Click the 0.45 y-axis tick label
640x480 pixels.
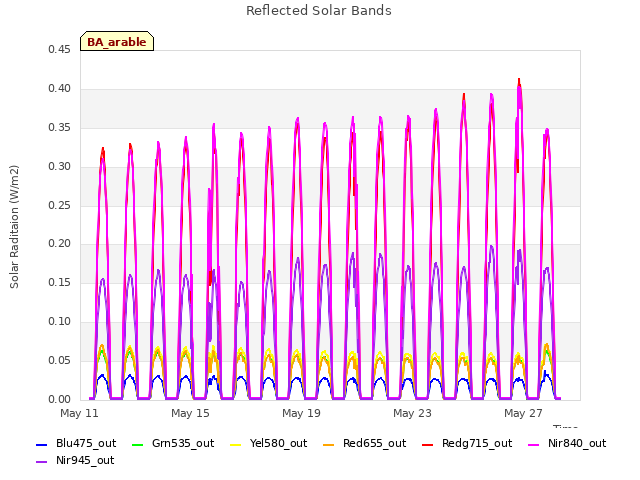click(60, 50)
